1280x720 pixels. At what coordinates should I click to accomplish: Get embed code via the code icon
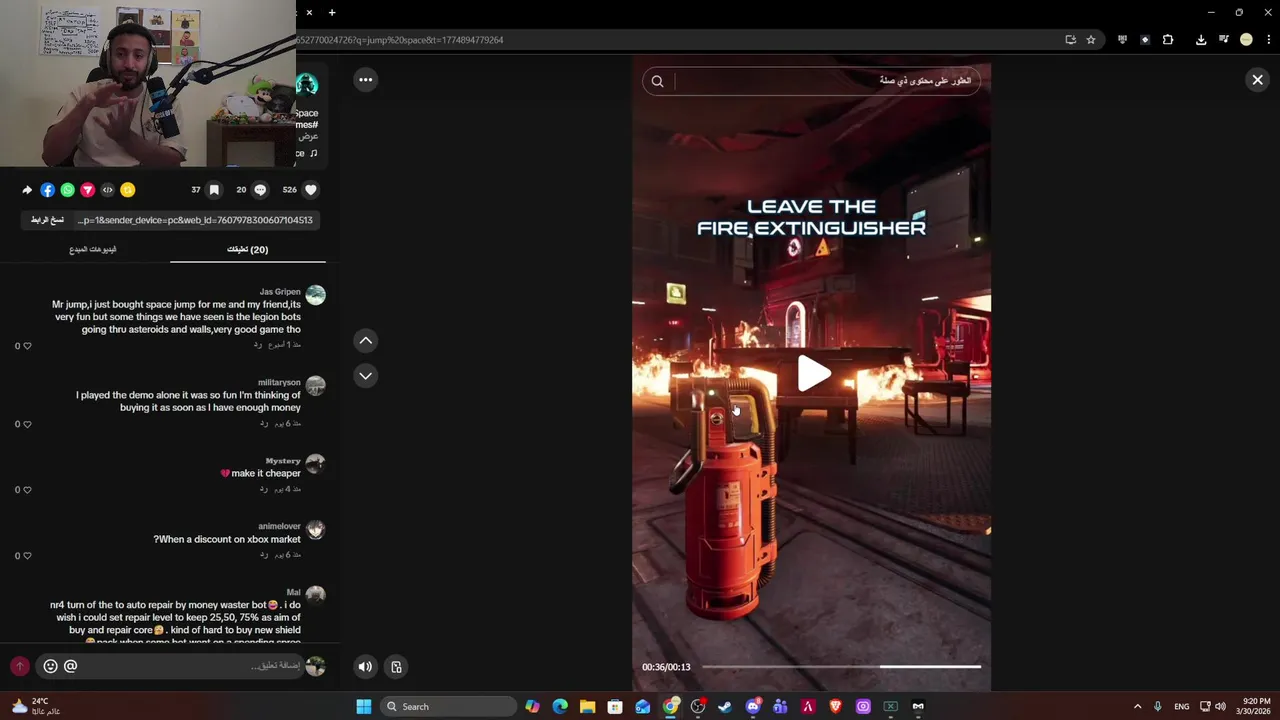pos(108,190)
